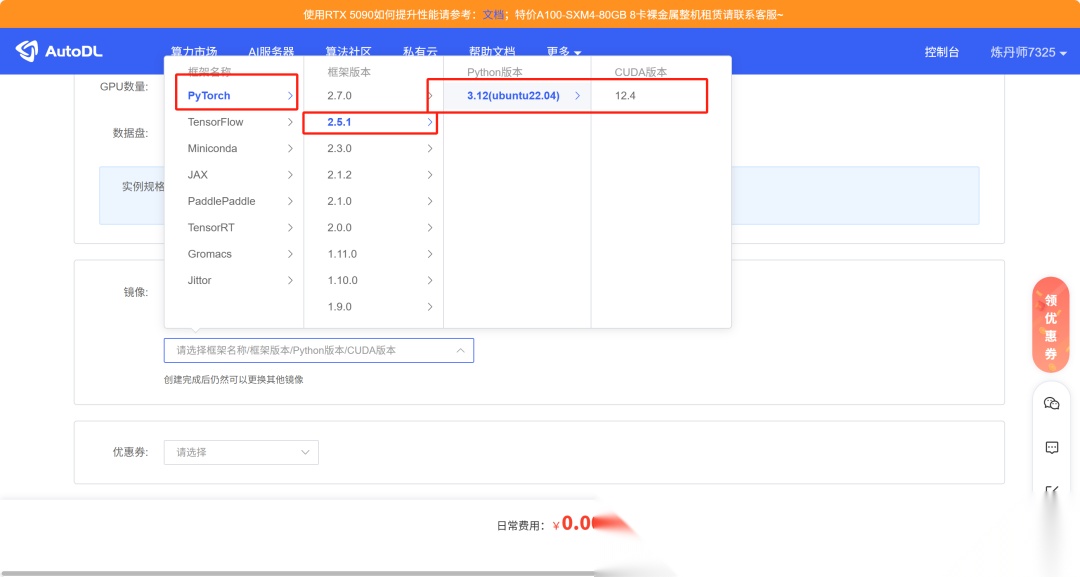Open 算力市场 in the top navigation
The height and width of the screenshot is (577, 1080).
[x=194, y=52]
